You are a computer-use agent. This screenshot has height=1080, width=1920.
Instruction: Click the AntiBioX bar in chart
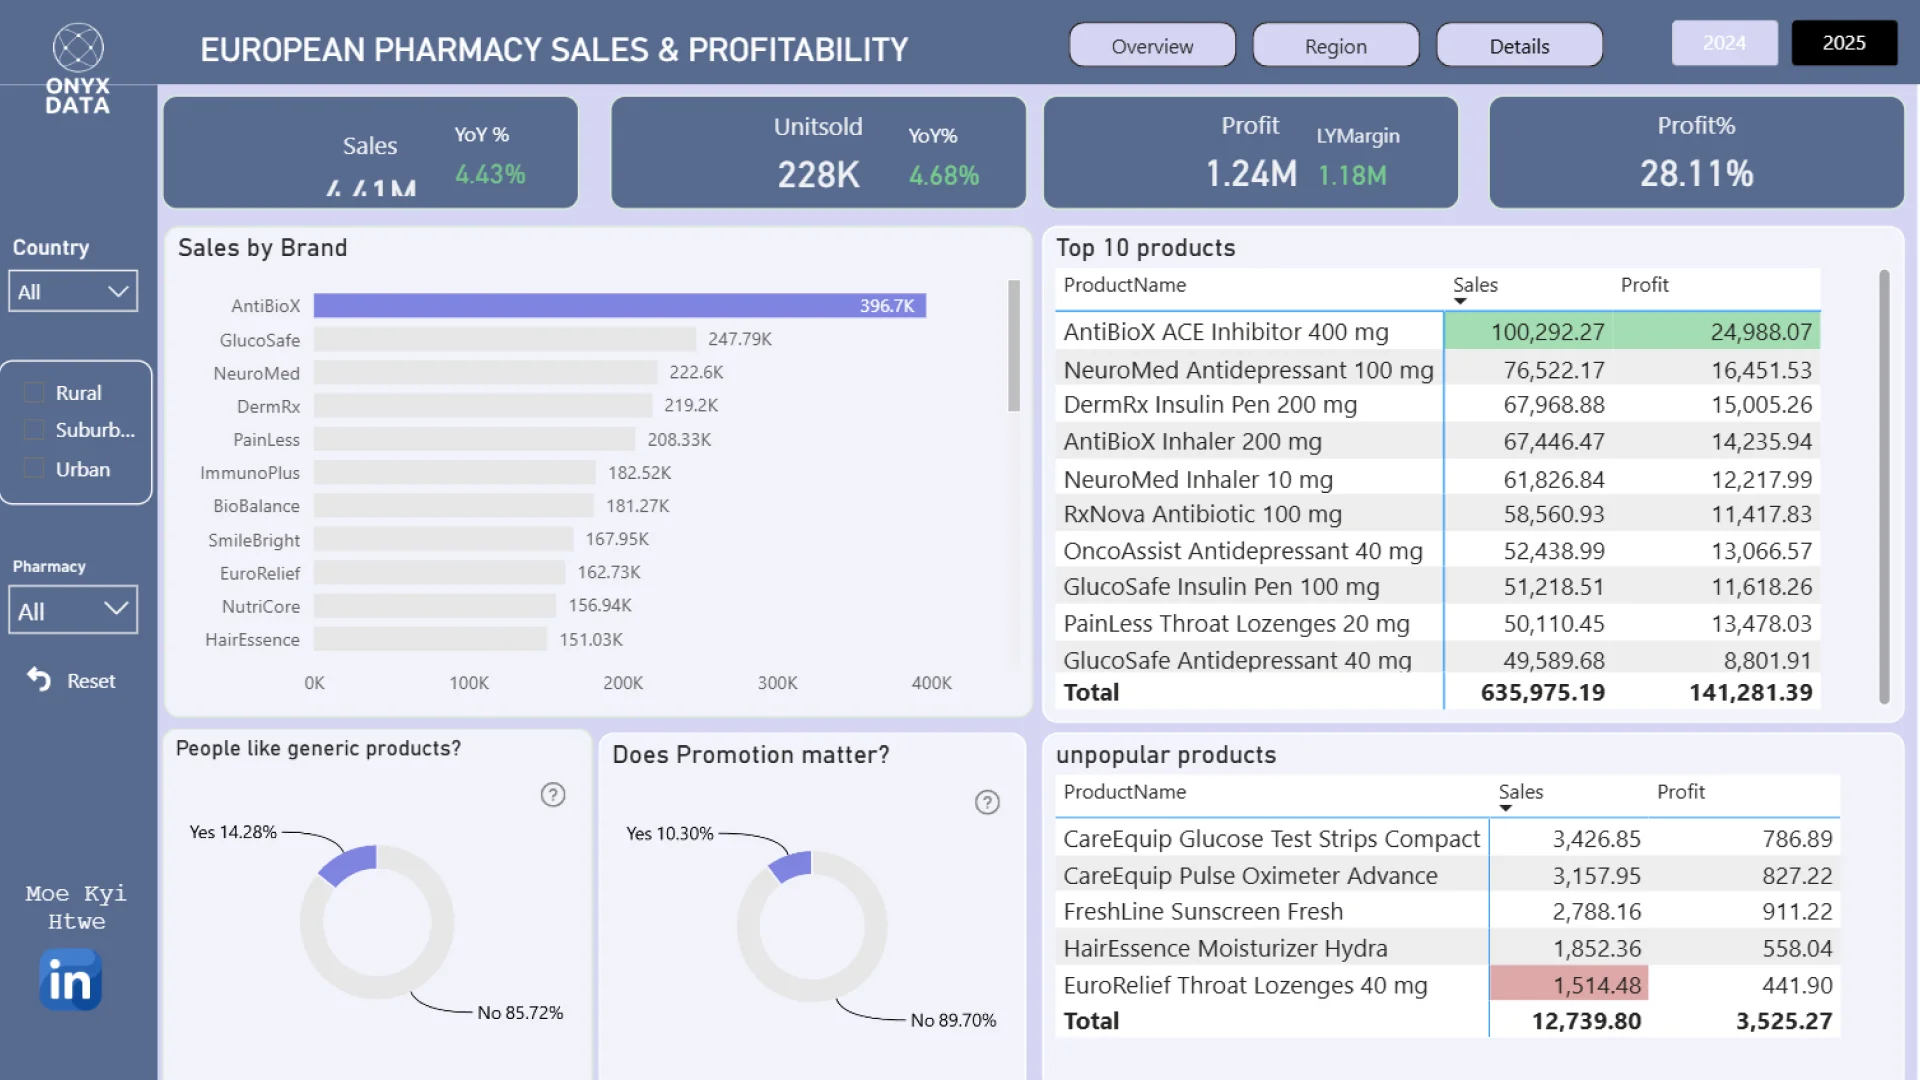620,306
